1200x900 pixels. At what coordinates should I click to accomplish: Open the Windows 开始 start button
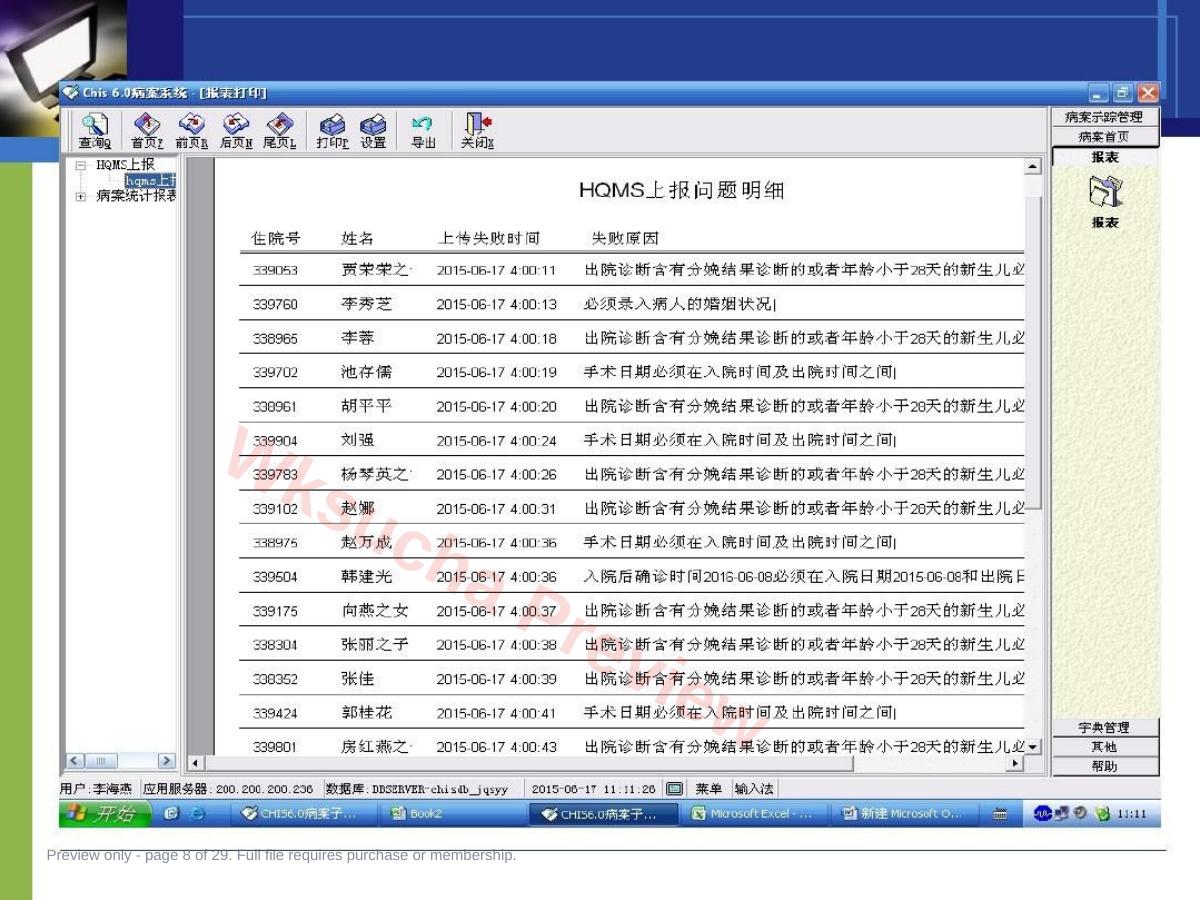pos(105,814)
